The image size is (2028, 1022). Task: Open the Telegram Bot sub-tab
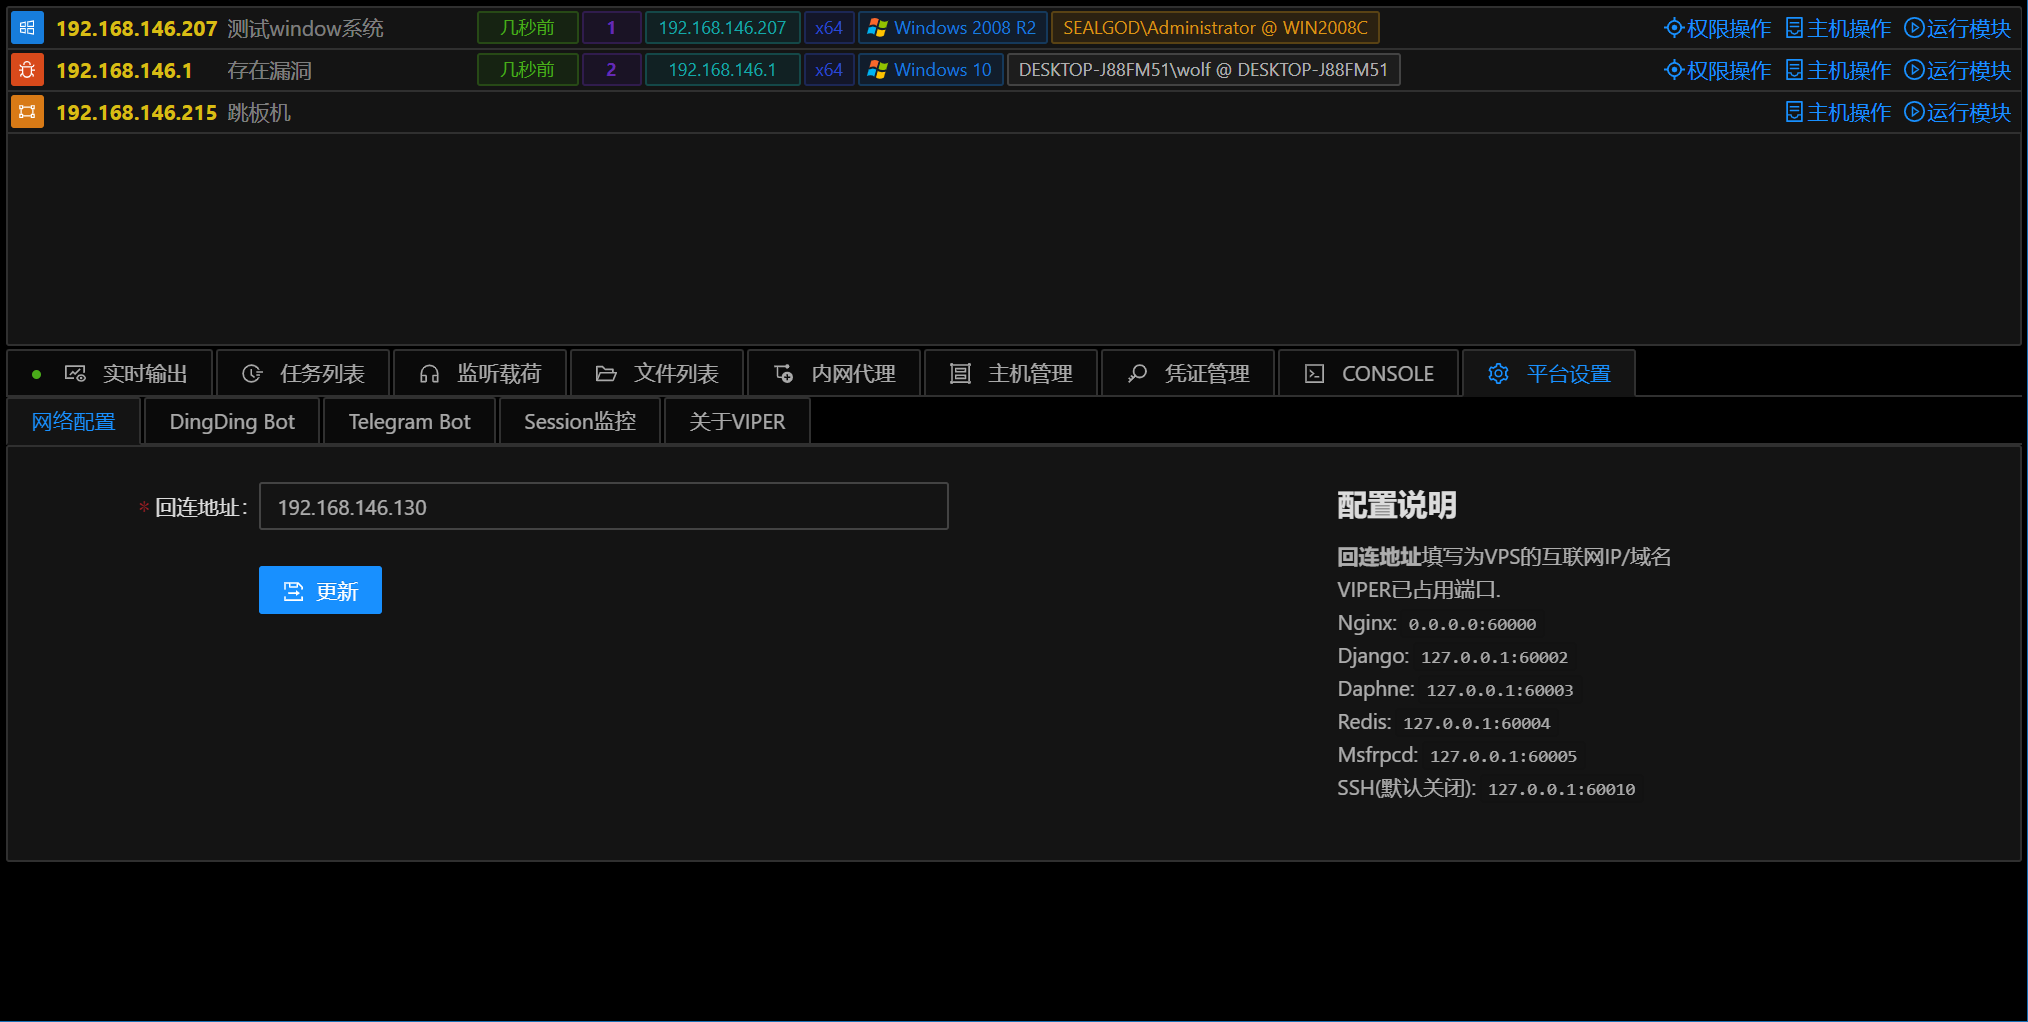409,422
